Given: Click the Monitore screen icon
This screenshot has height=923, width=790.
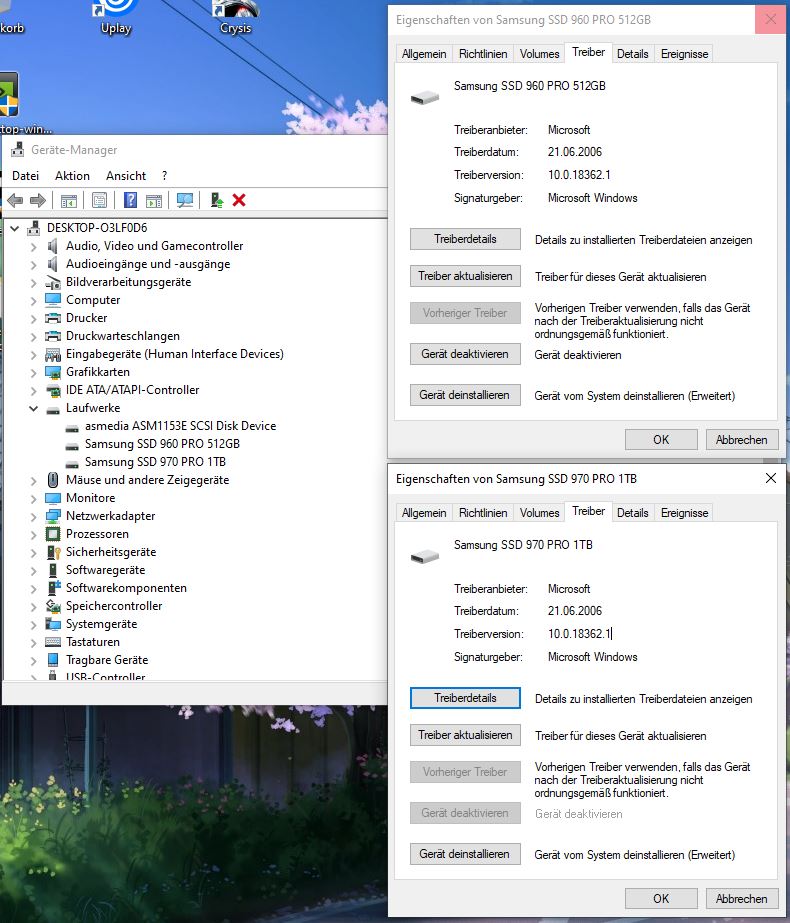Looking at the screenshot, I should [x=53, y=498].
